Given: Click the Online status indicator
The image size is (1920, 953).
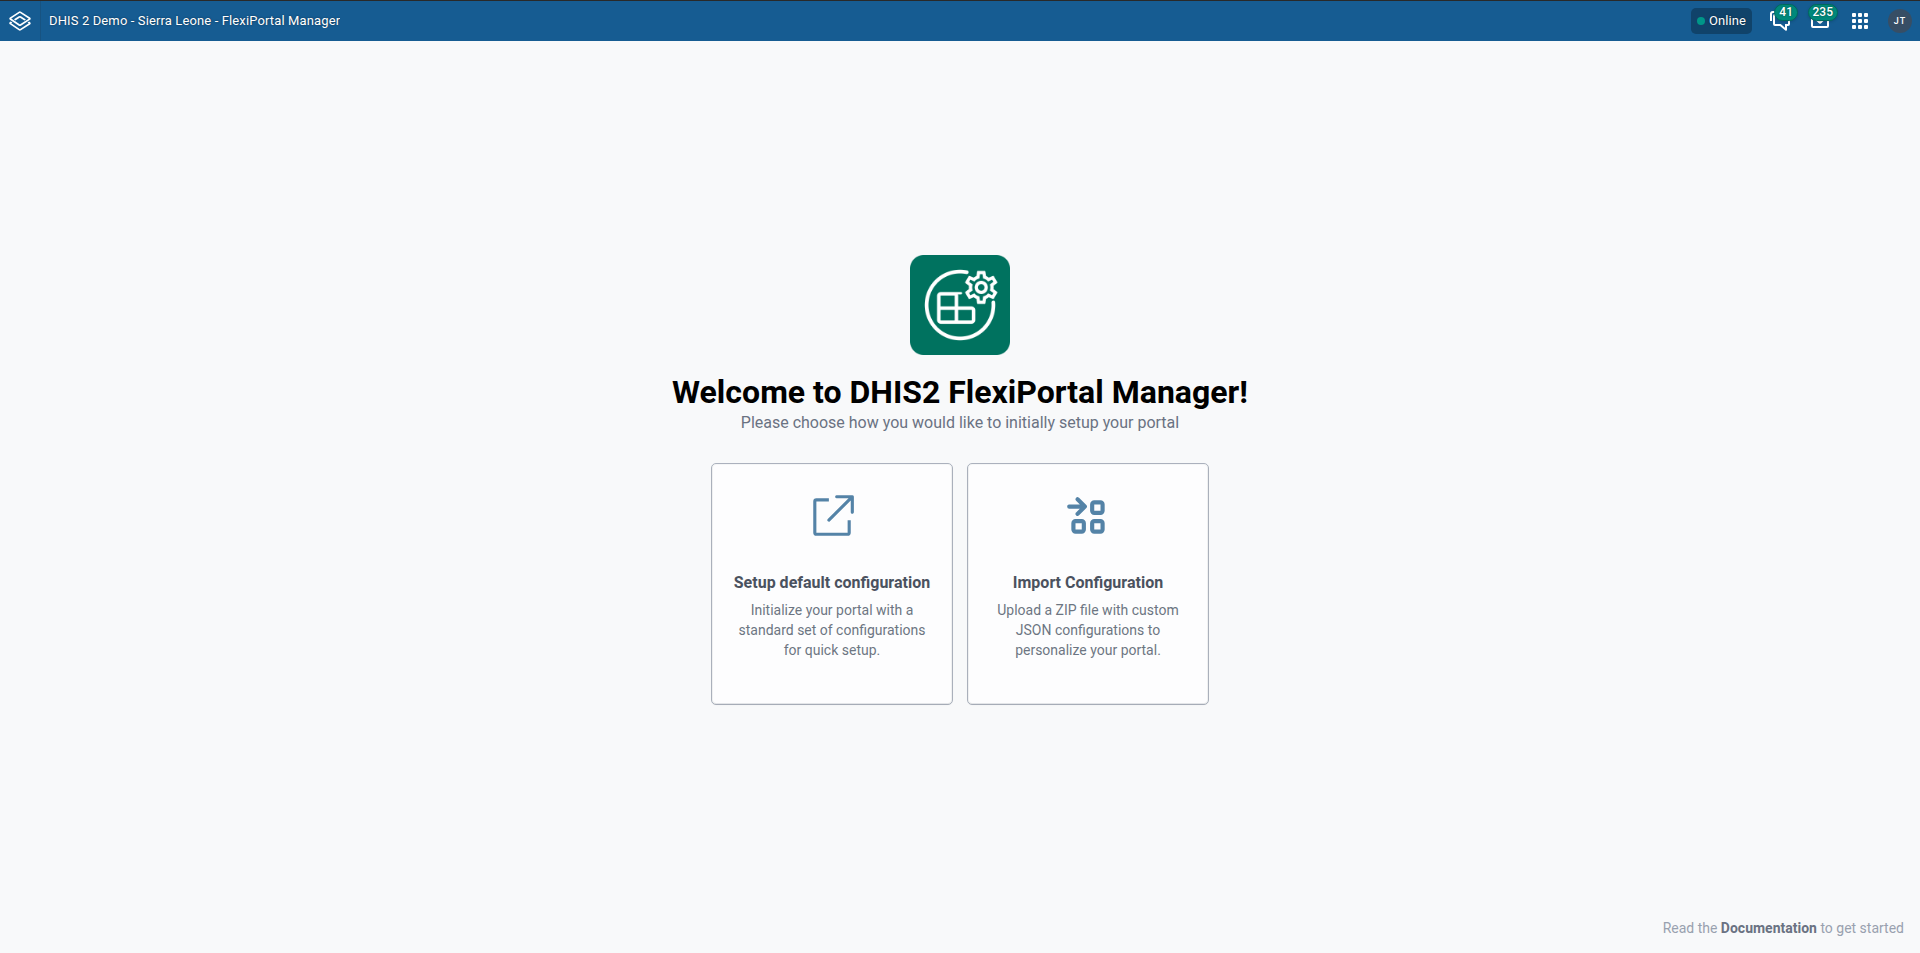Looking at the screenshot, I should pos(1721,21).
